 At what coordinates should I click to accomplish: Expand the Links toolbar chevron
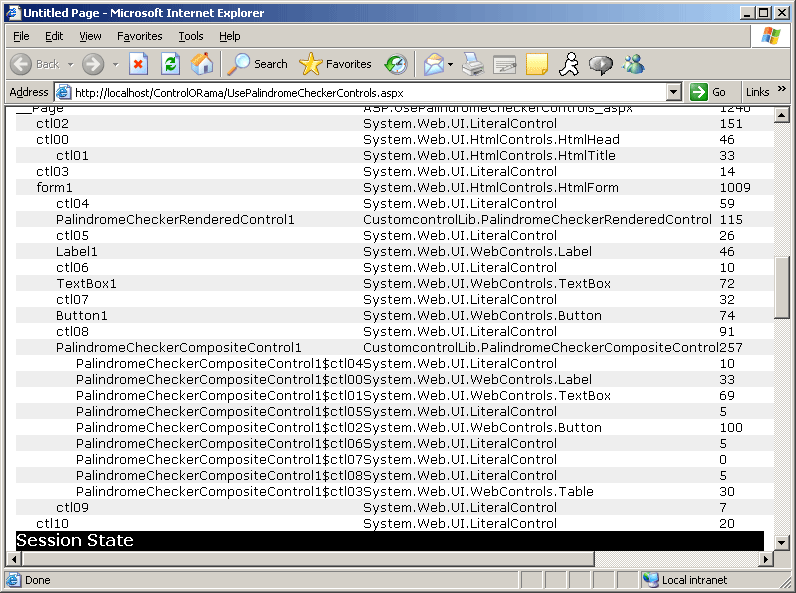tap(782, 90)
